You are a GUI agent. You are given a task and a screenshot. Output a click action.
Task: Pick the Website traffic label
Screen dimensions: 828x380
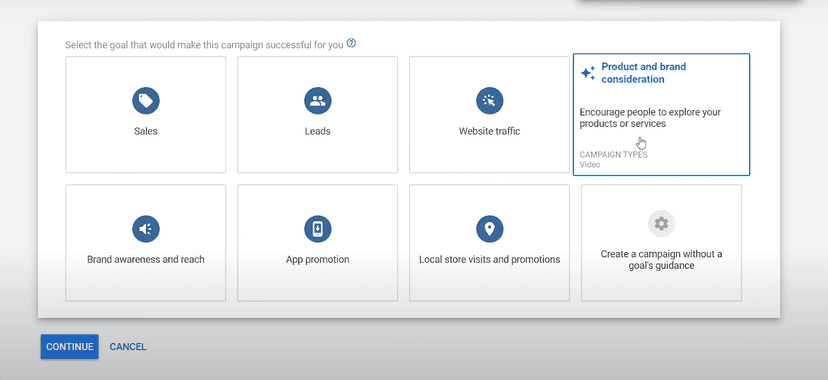[490, 131]
